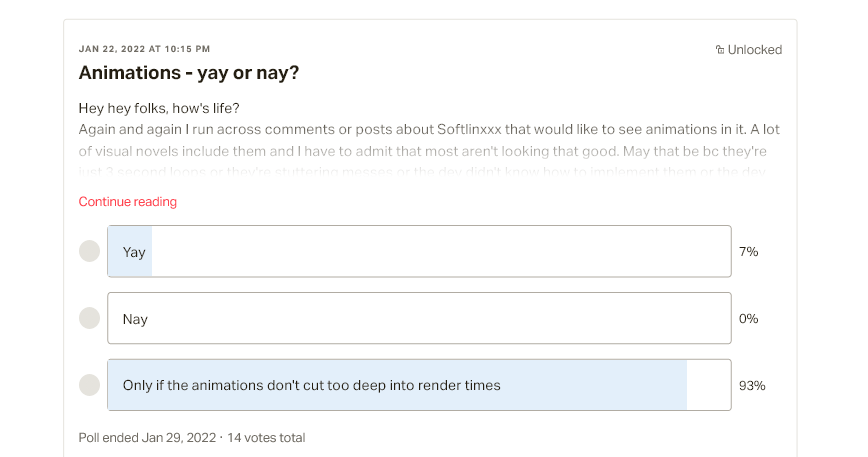
Task: Click the faded truncated last line of the post
Action: click(422, 171)
